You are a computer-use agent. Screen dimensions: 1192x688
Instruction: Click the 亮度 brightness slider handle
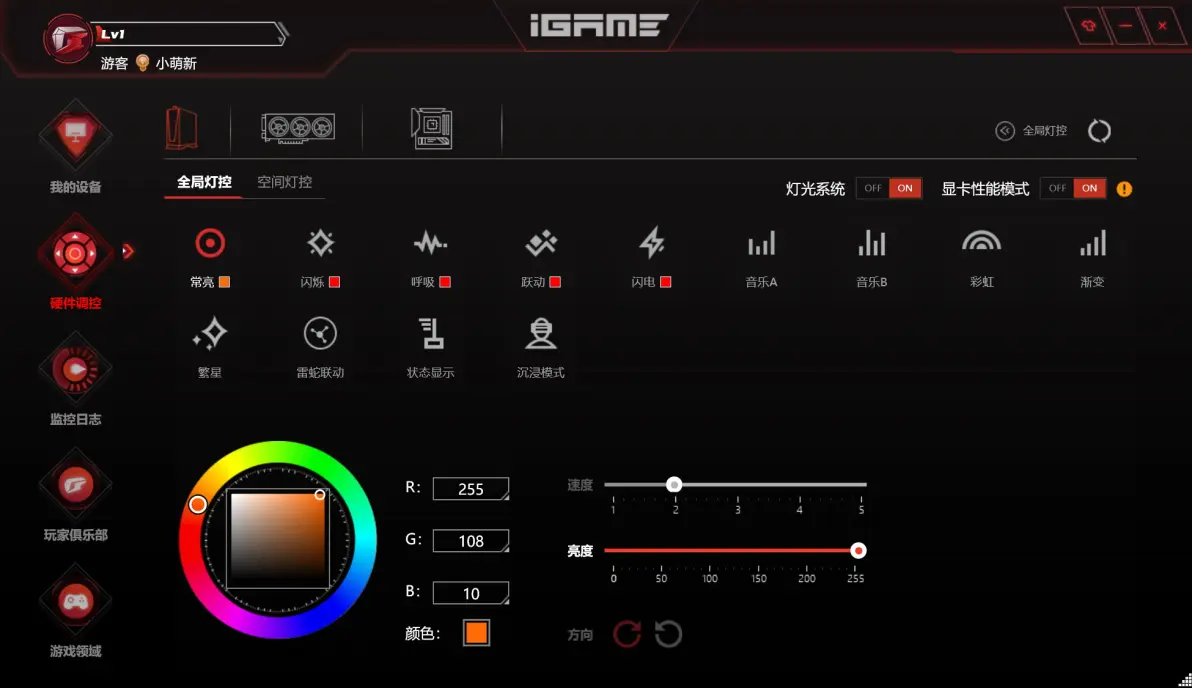858,550
